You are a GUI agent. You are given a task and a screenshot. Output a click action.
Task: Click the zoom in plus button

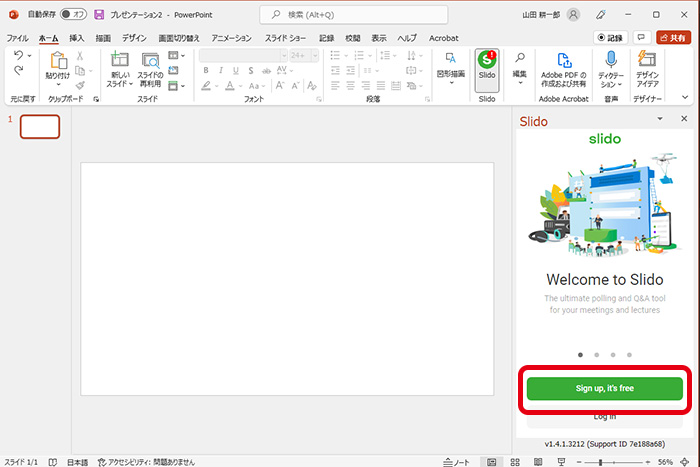[x=647, y=462]
